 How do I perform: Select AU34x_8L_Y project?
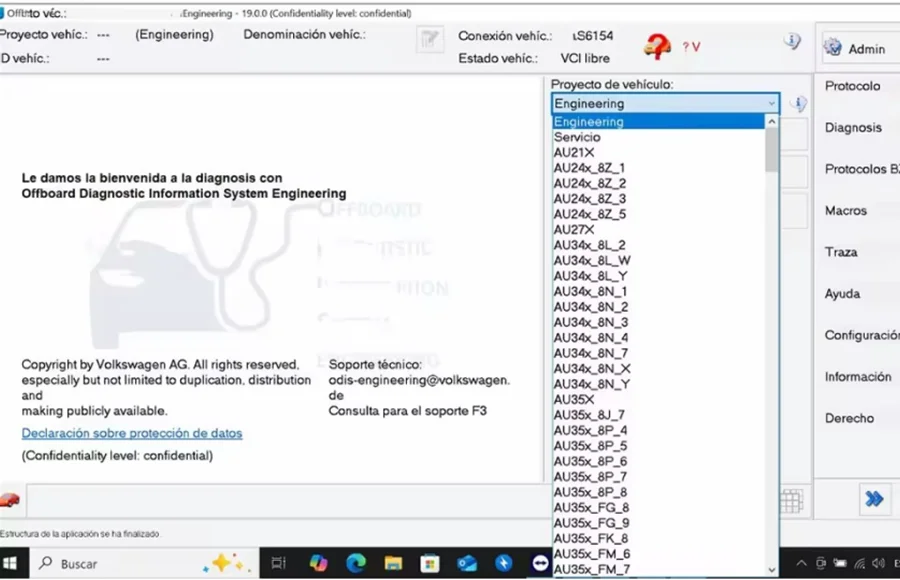click(x=658, y=276)
